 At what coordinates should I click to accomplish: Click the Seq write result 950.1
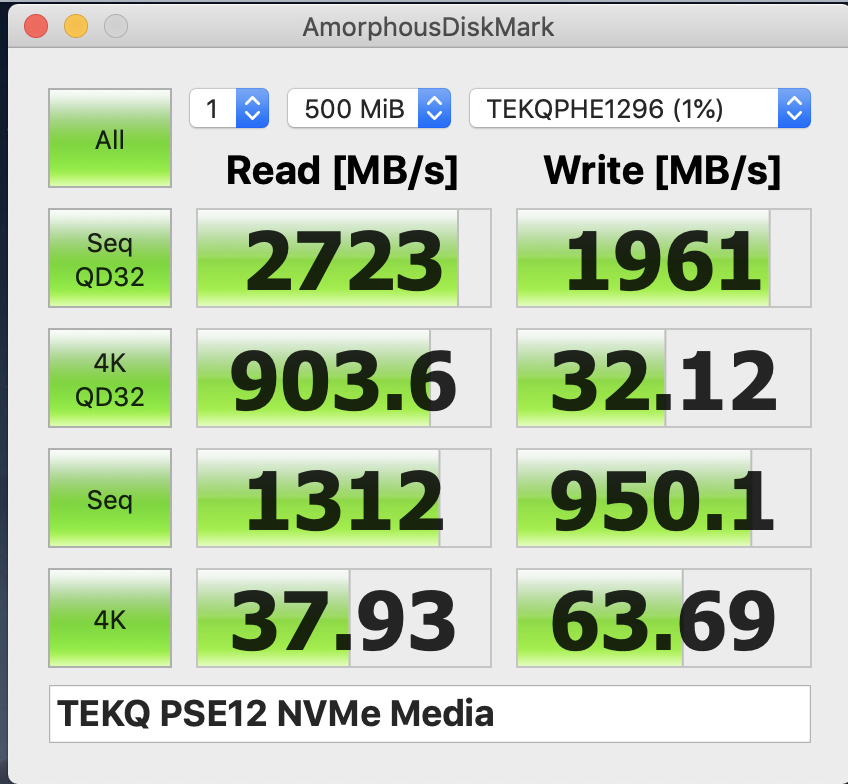(664, 498)
